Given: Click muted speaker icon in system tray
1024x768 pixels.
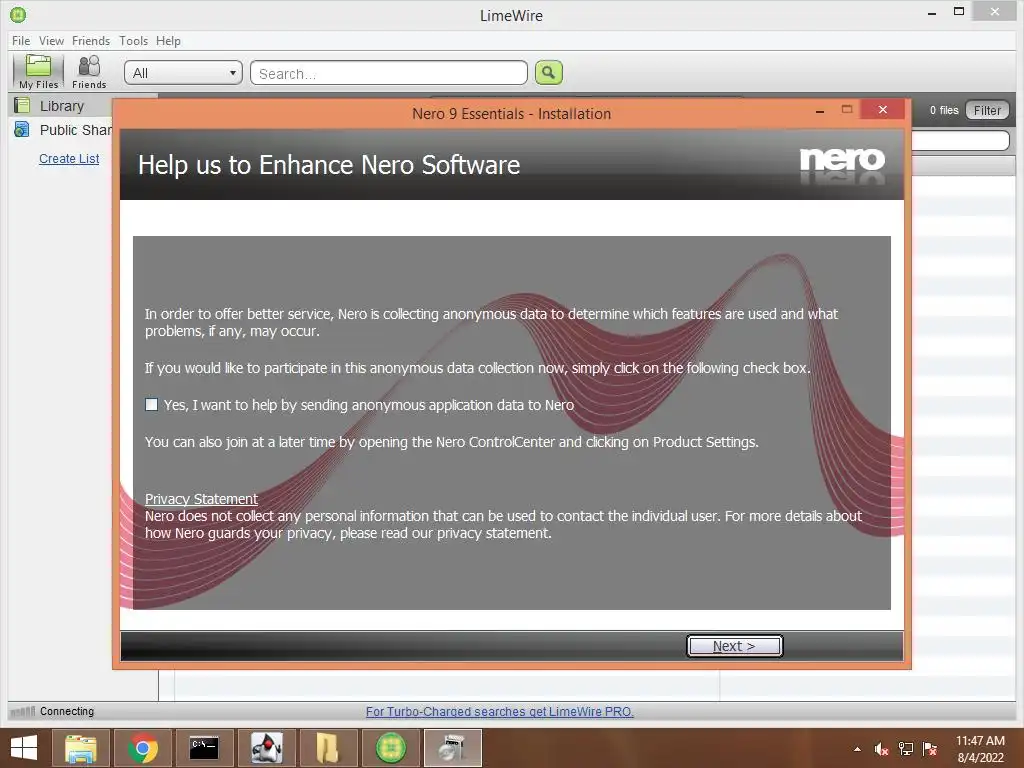Looking at the screenshot, I should (x=881, y=749).
